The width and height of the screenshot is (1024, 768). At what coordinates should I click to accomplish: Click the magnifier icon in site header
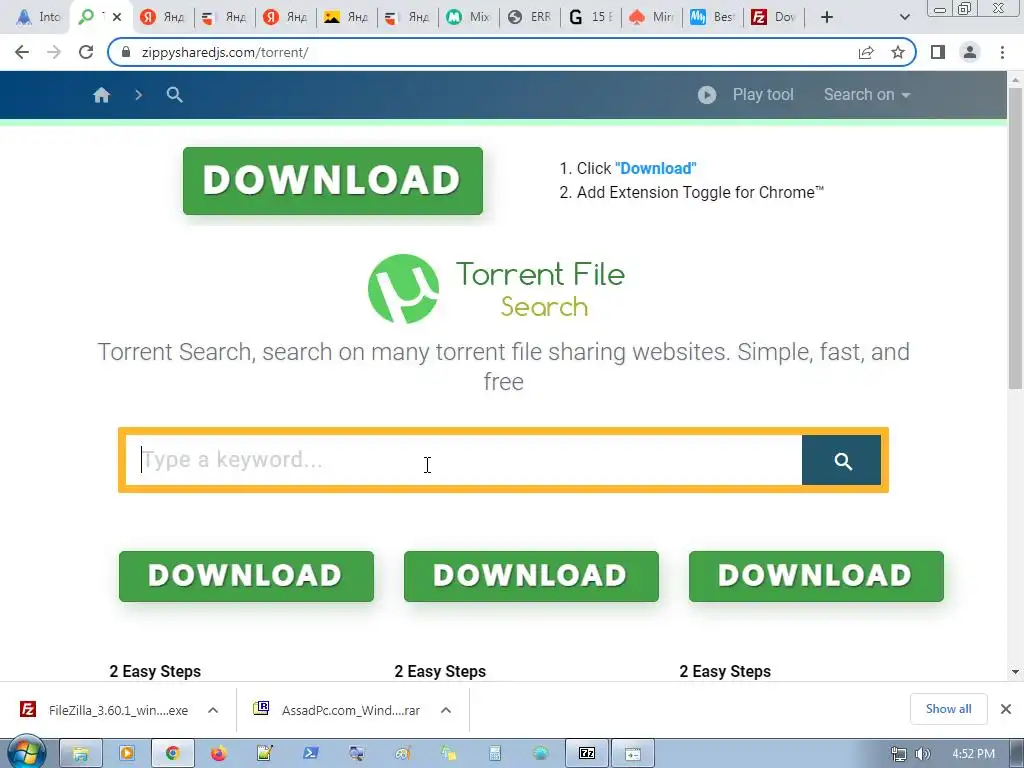point(174,95)
